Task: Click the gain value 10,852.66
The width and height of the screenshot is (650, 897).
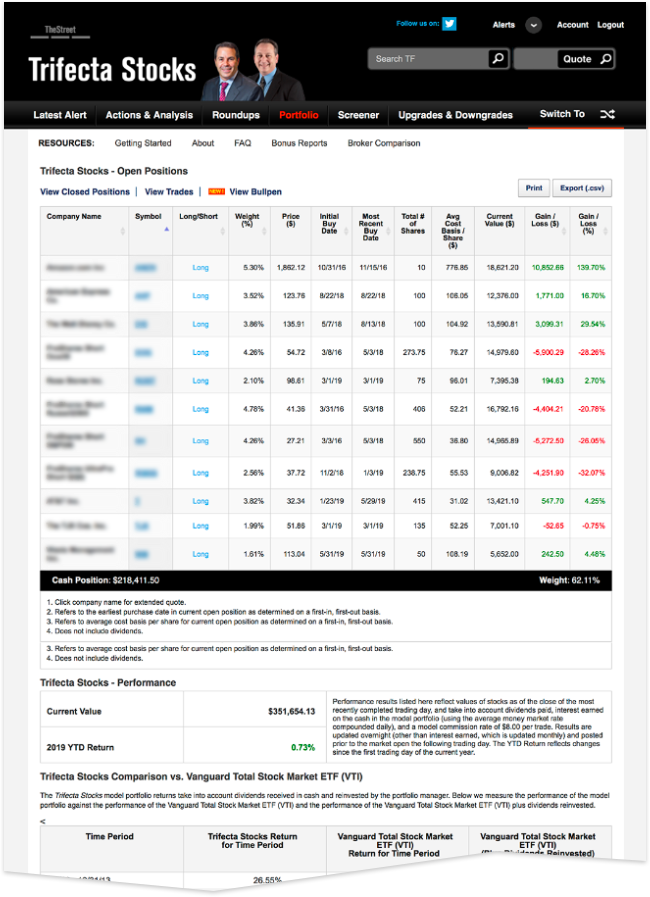Action: pyautogui.click(x=548, y=267)
